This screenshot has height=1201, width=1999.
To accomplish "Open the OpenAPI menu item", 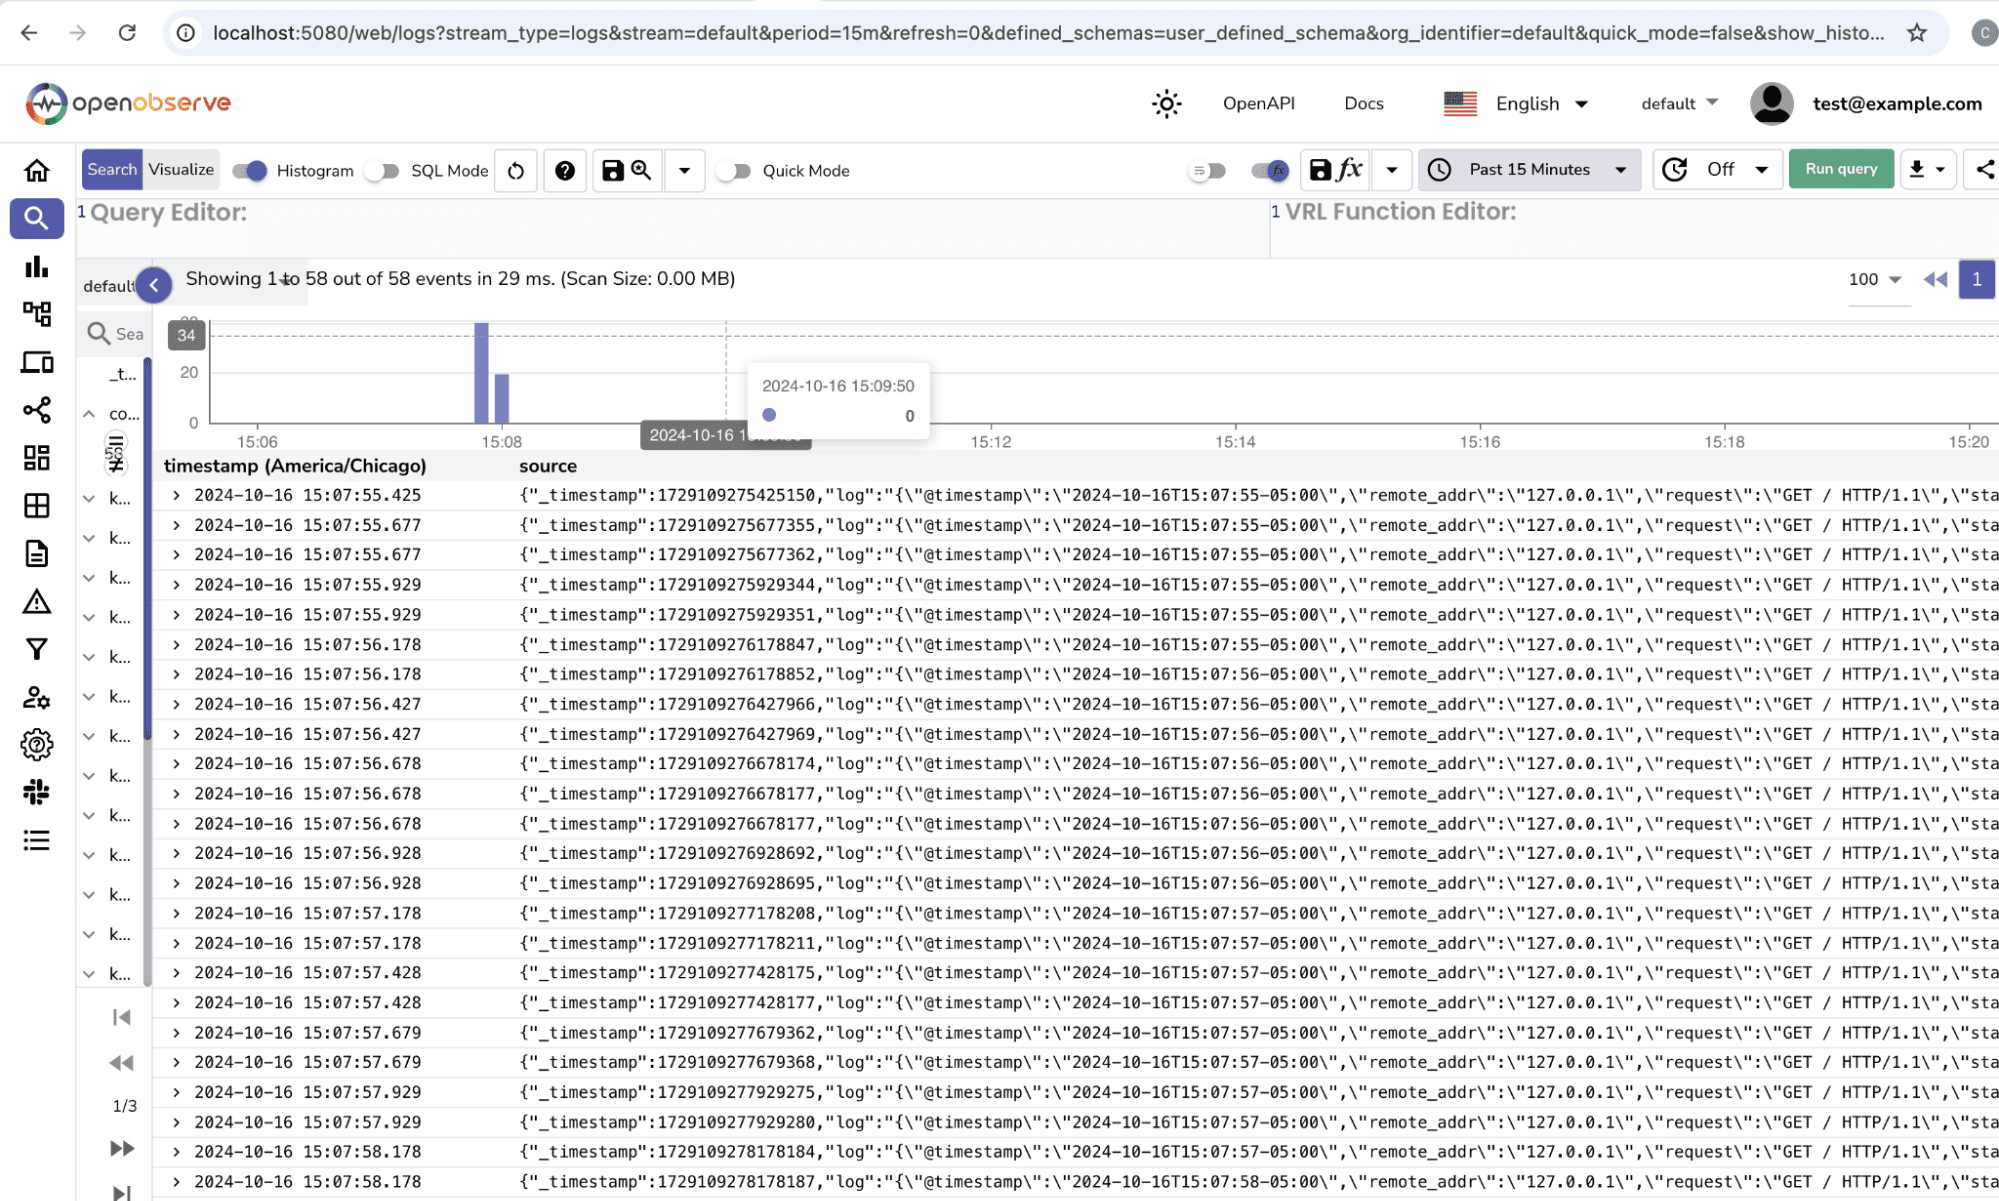I will [1258, 103].
